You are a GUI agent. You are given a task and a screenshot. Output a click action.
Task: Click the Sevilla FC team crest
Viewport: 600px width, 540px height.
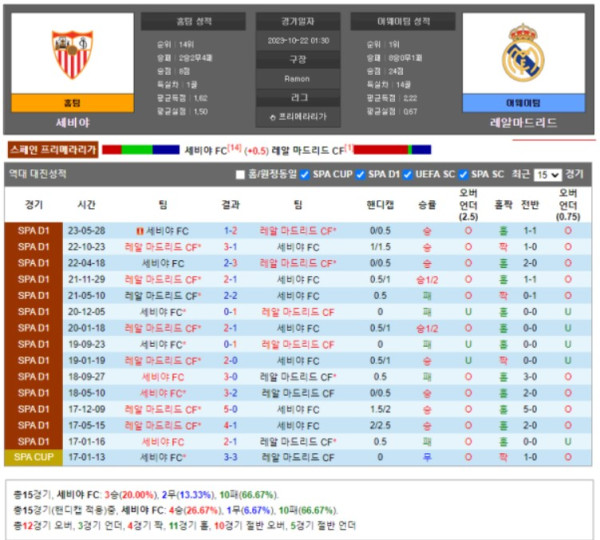[x=72, y=53]
